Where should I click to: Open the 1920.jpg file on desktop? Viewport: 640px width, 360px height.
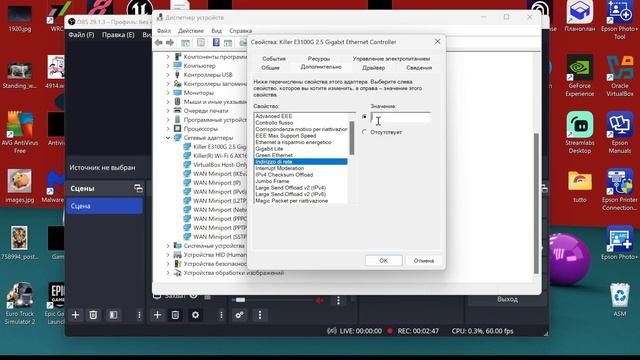tap(20, 18)
